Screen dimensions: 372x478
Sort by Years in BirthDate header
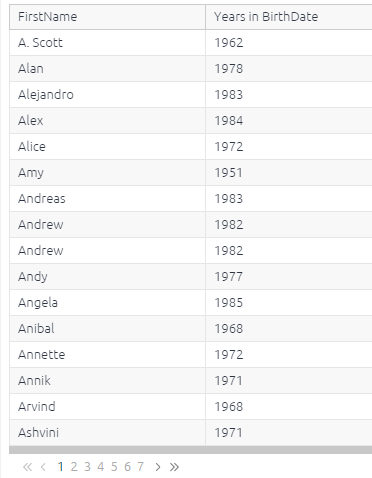tap(289, 17)
